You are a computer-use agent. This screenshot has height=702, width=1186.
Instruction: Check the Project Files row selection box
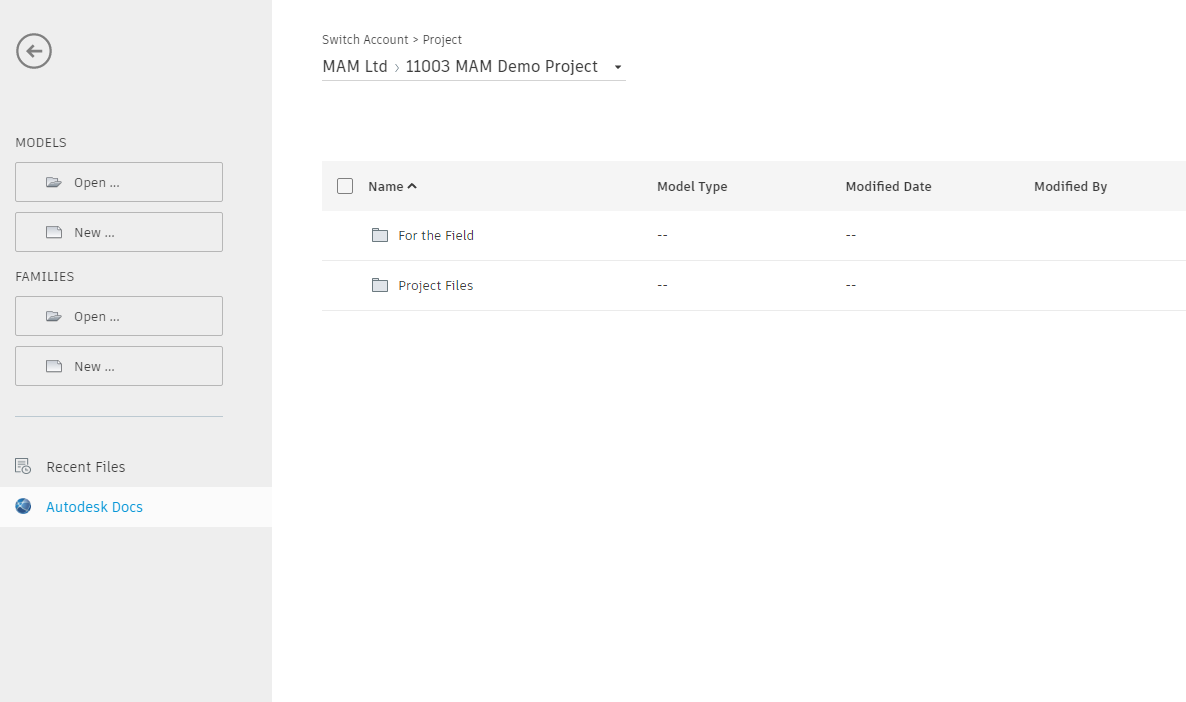click(x=345, y=285)
